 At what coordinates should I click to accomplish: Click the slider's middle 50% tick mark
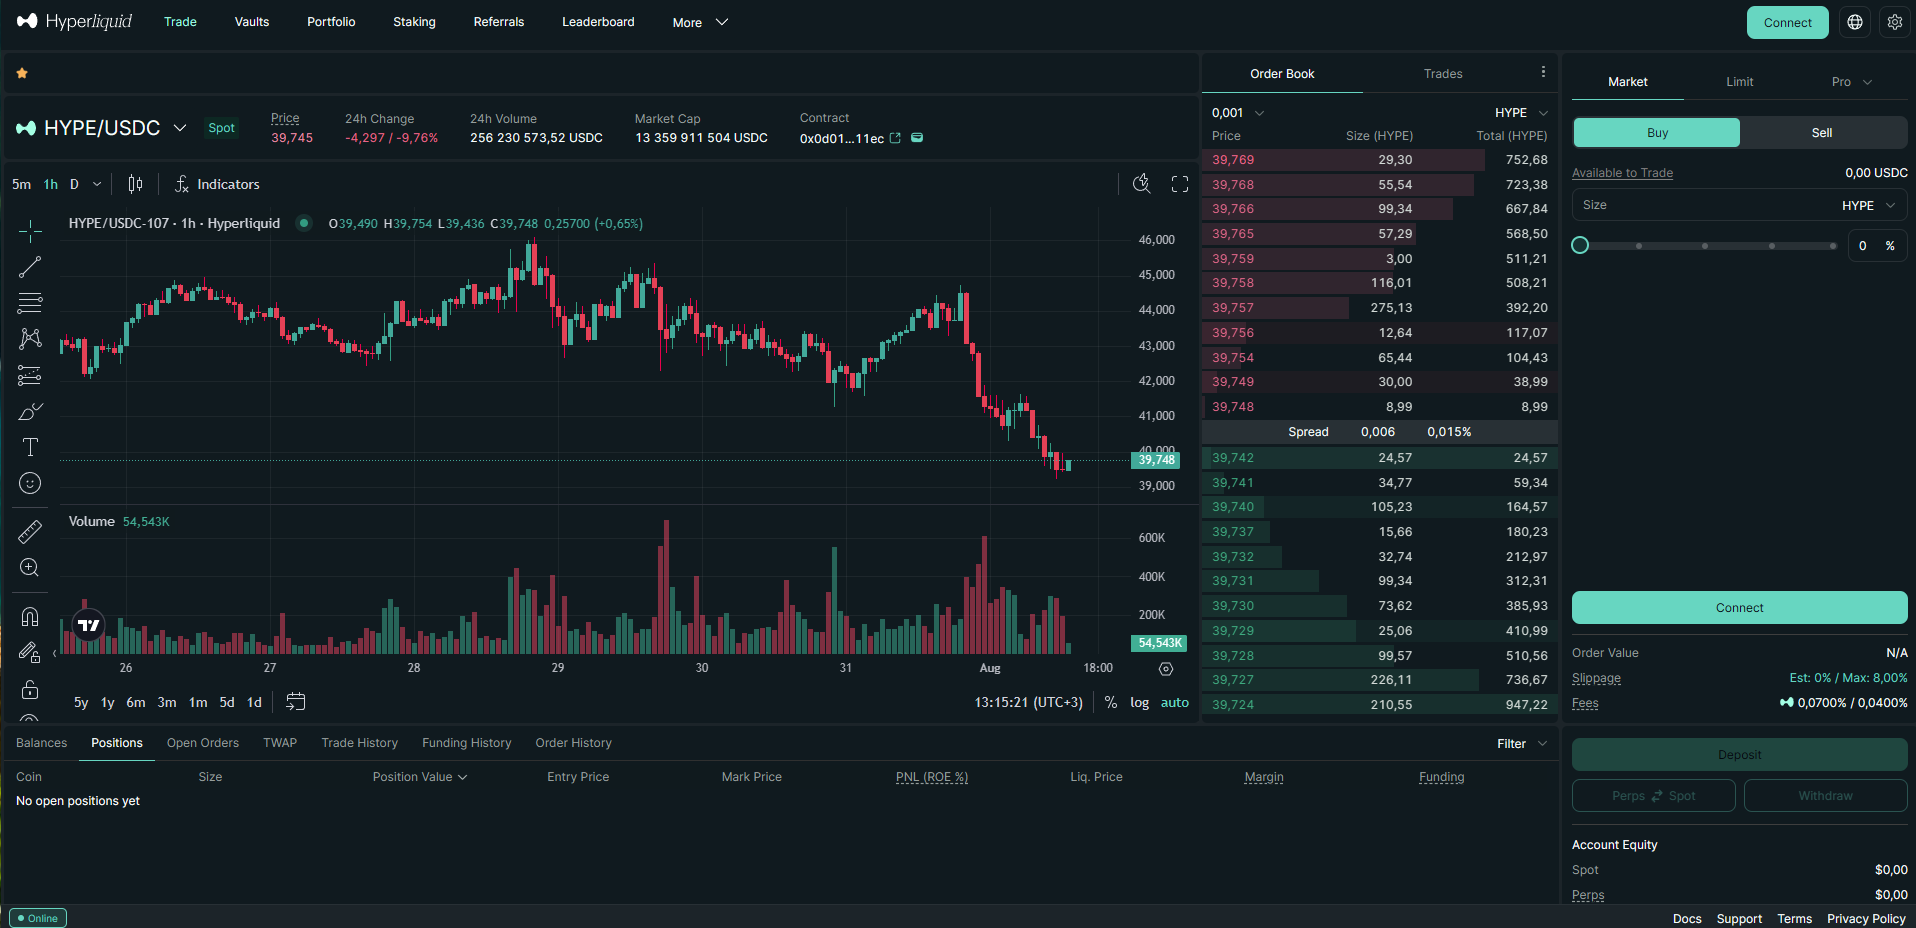[1705, 245]
